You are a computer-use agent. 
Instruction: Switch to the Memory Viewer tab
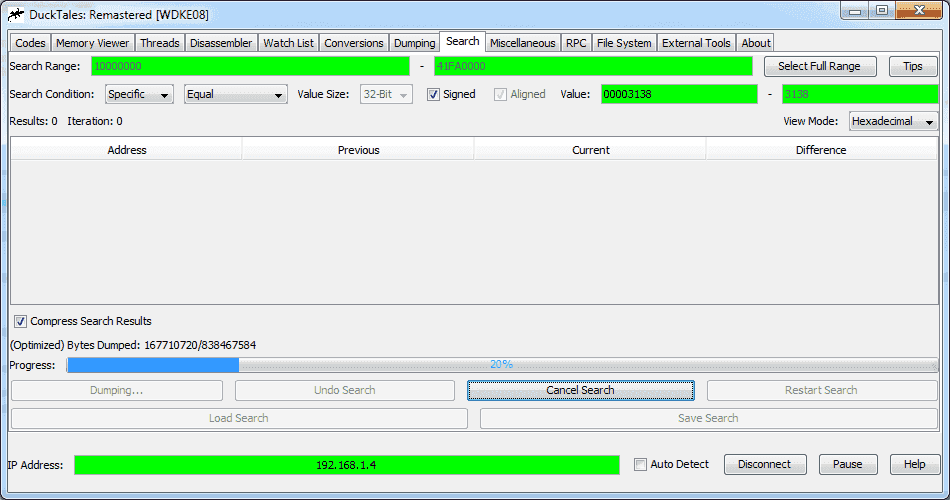pos(93,43)
